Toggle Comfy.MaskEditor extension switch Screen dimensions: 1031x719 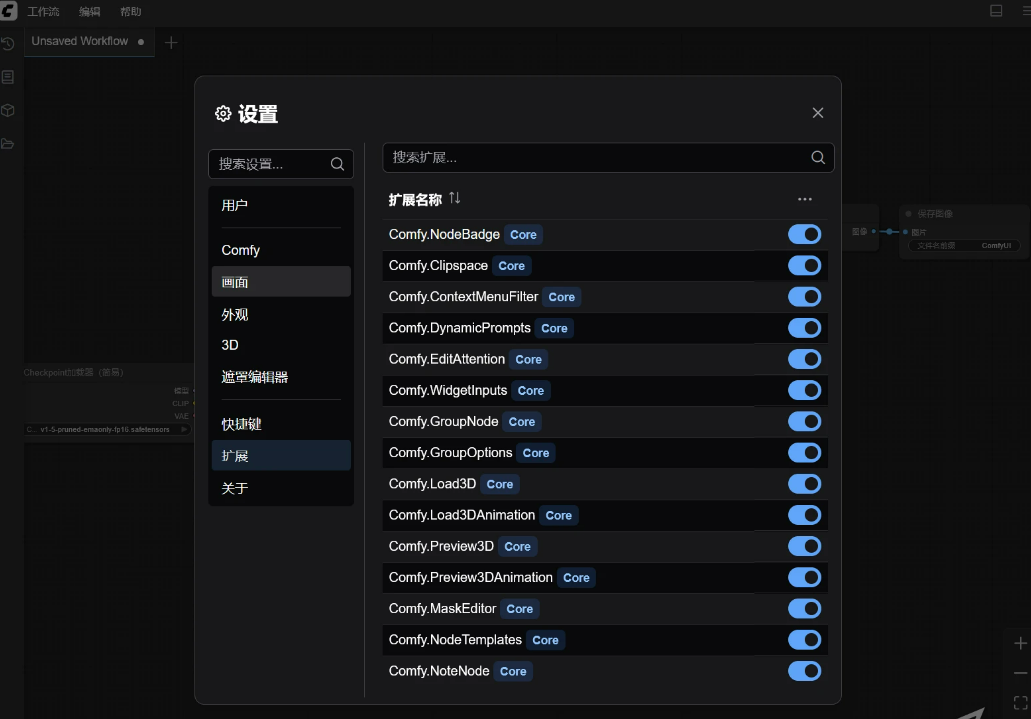(x=805, y=608)
